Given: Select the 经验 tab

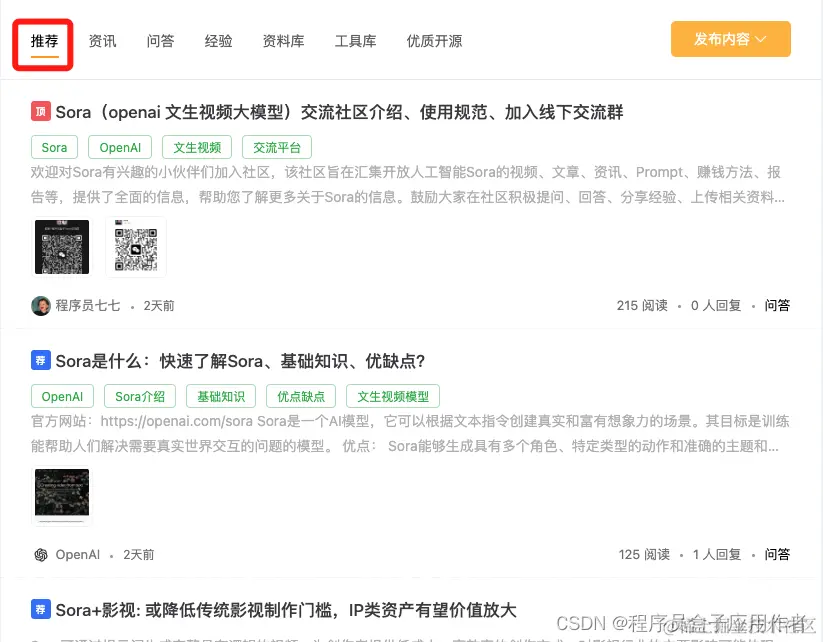Looking at the screenshot, I should coord(218,41).
